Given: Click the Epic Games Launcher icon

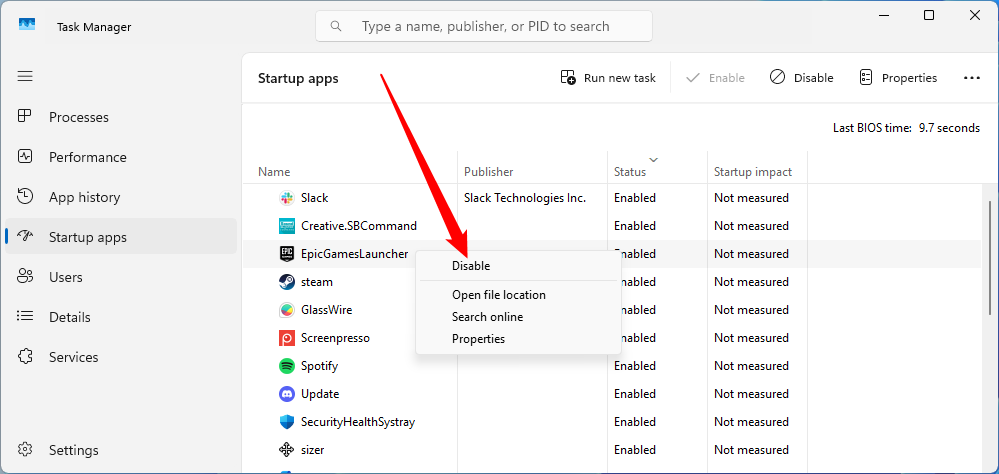Looking at the screenshot, I should point(287,254).
